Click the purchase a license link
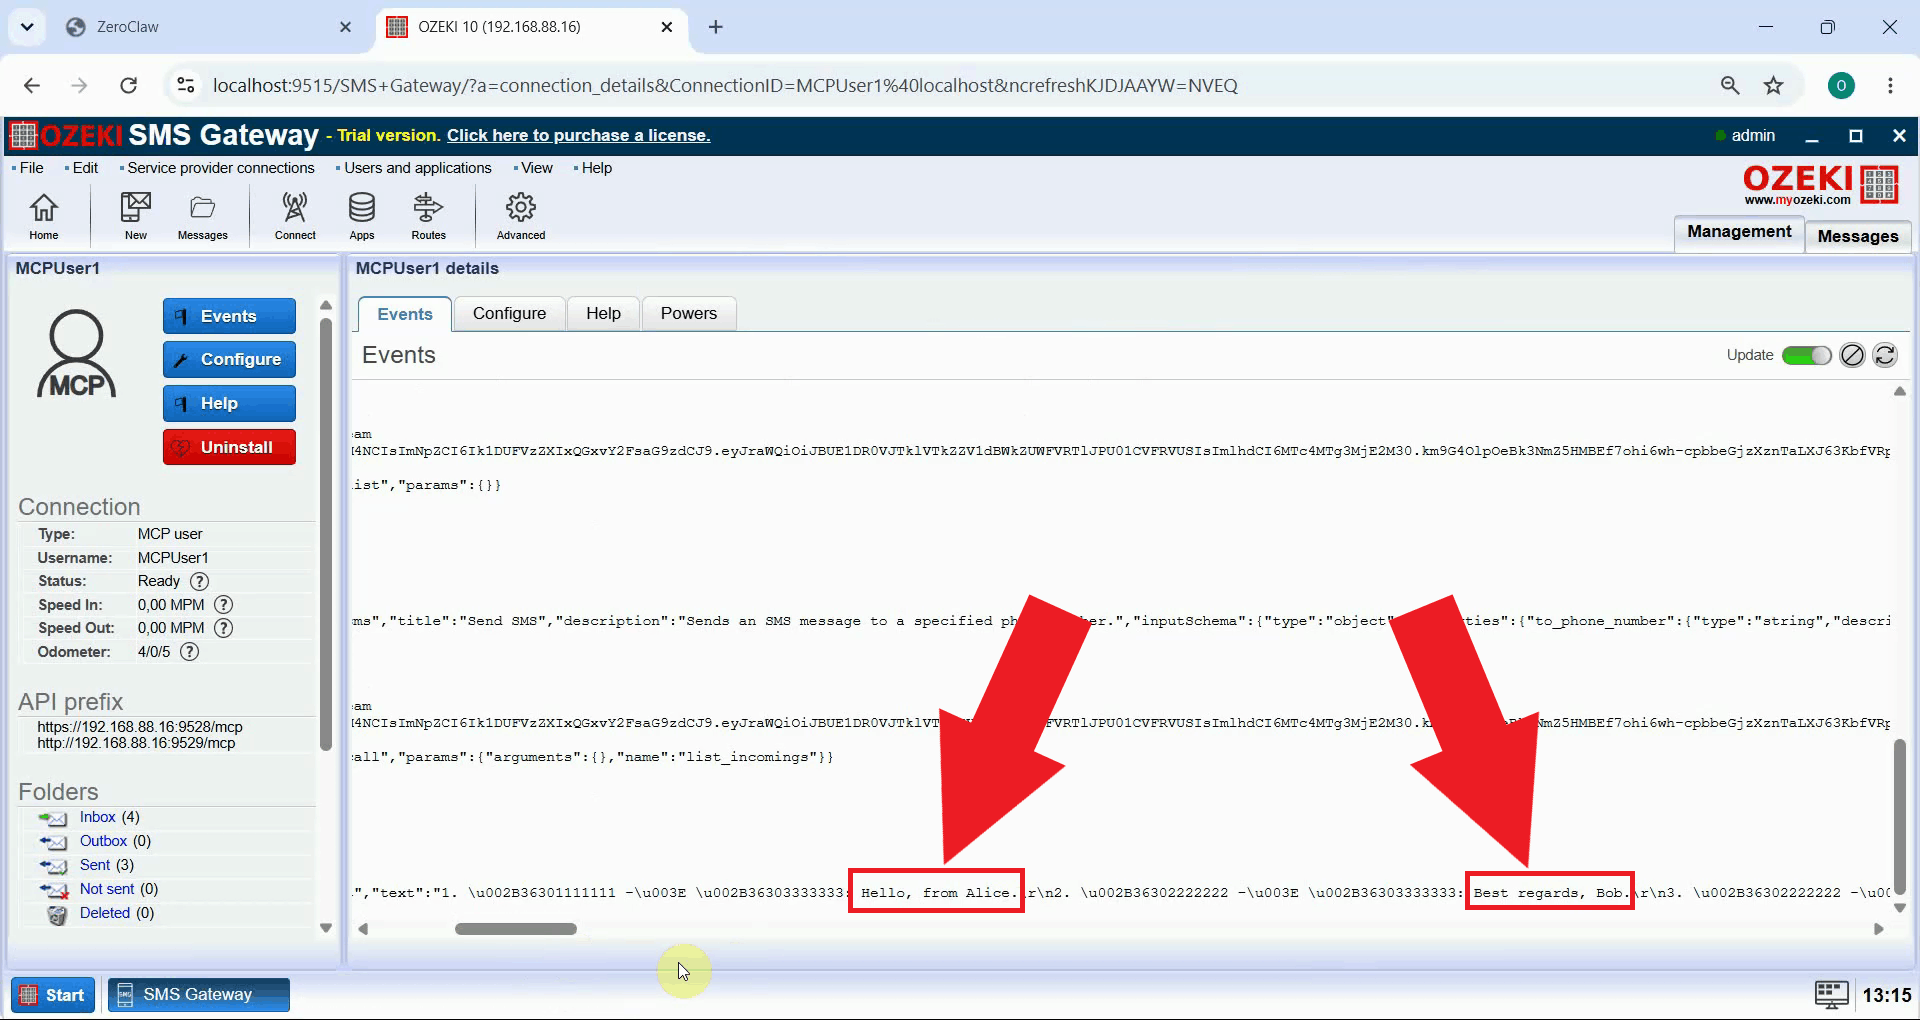Image resolution: width=1920 pixels, height=1020 pixels. (578, 136)
